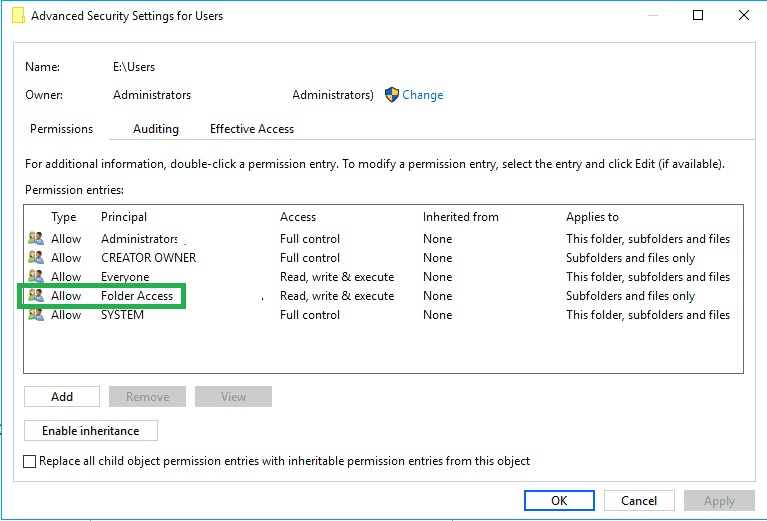The width and height of the screenshot is (767, 521).
Task: Switch to the Auditing tab
Action: [156, 129]
